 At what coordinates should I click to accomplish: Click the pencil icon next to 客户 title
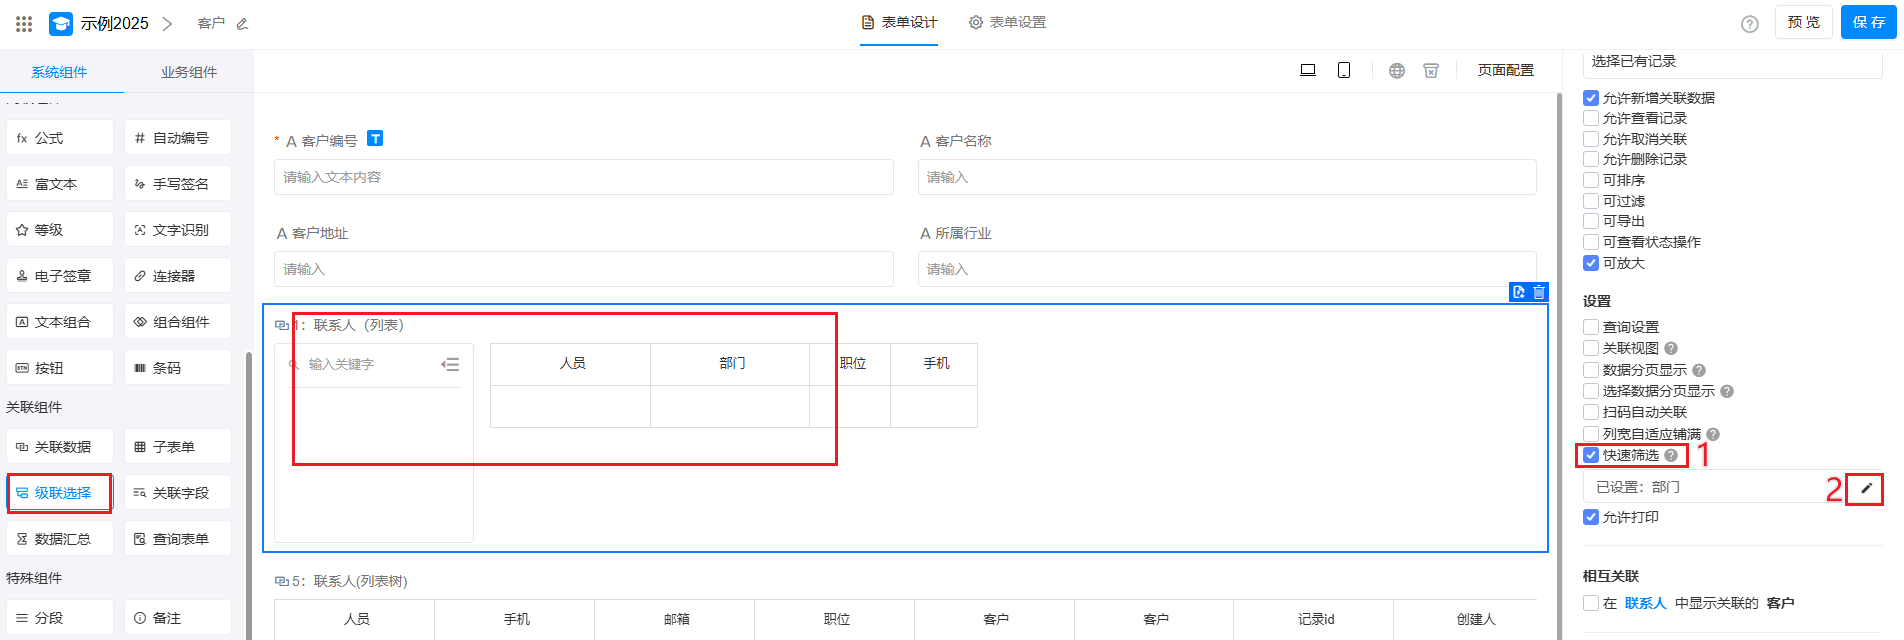click(242, 24)
